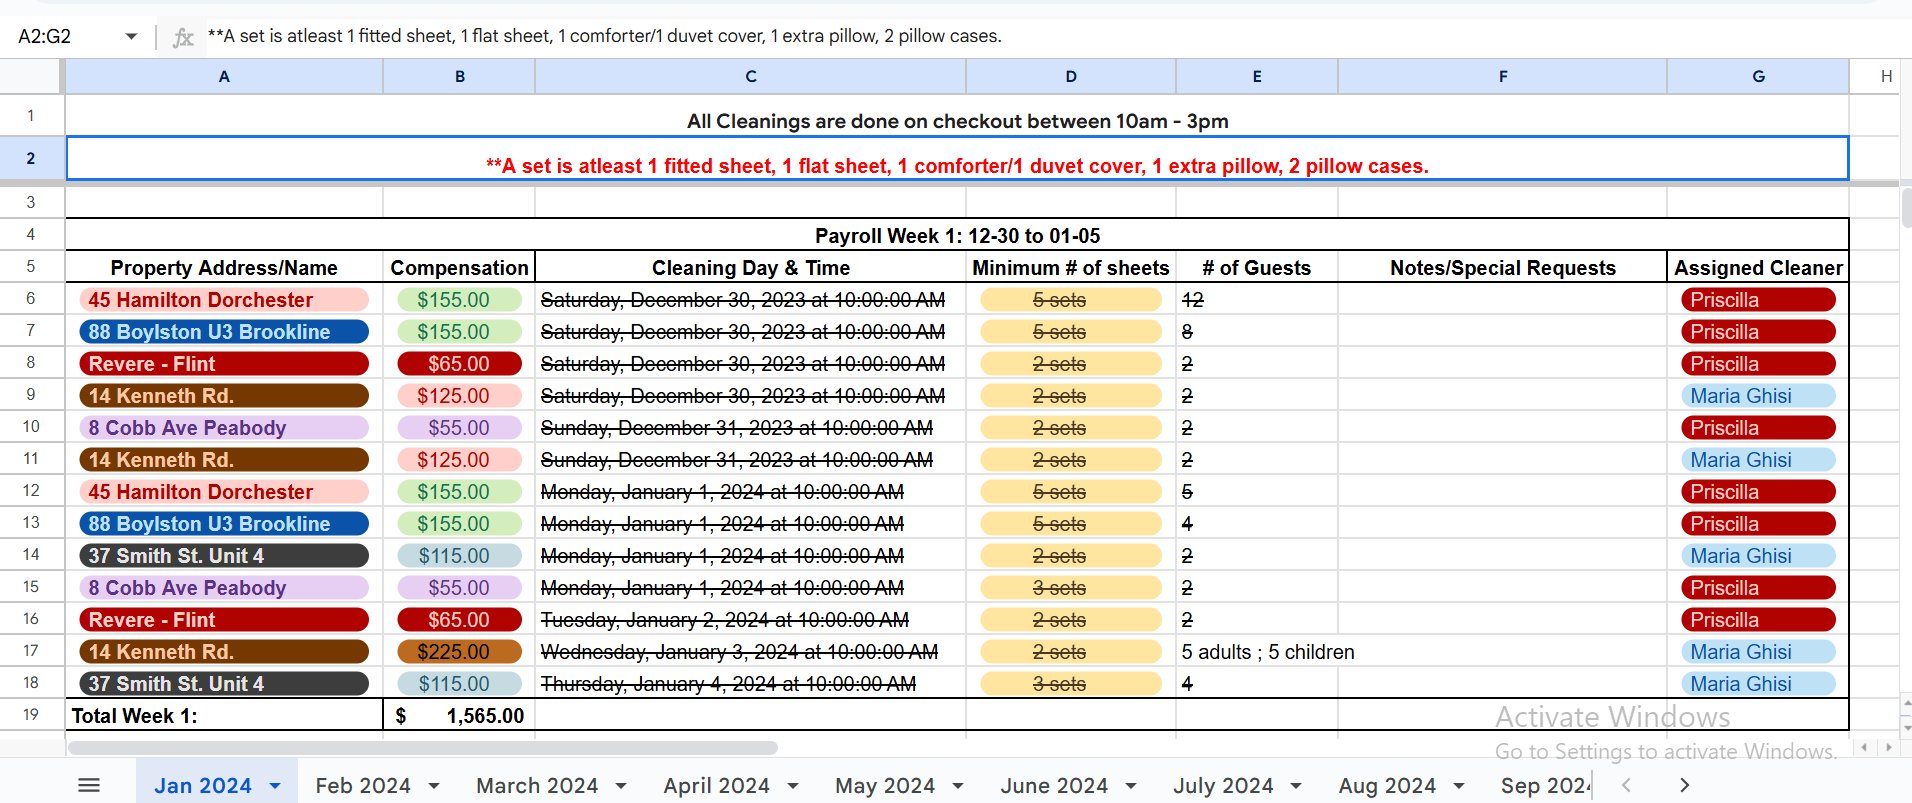Select column G header

(1758, 76)
